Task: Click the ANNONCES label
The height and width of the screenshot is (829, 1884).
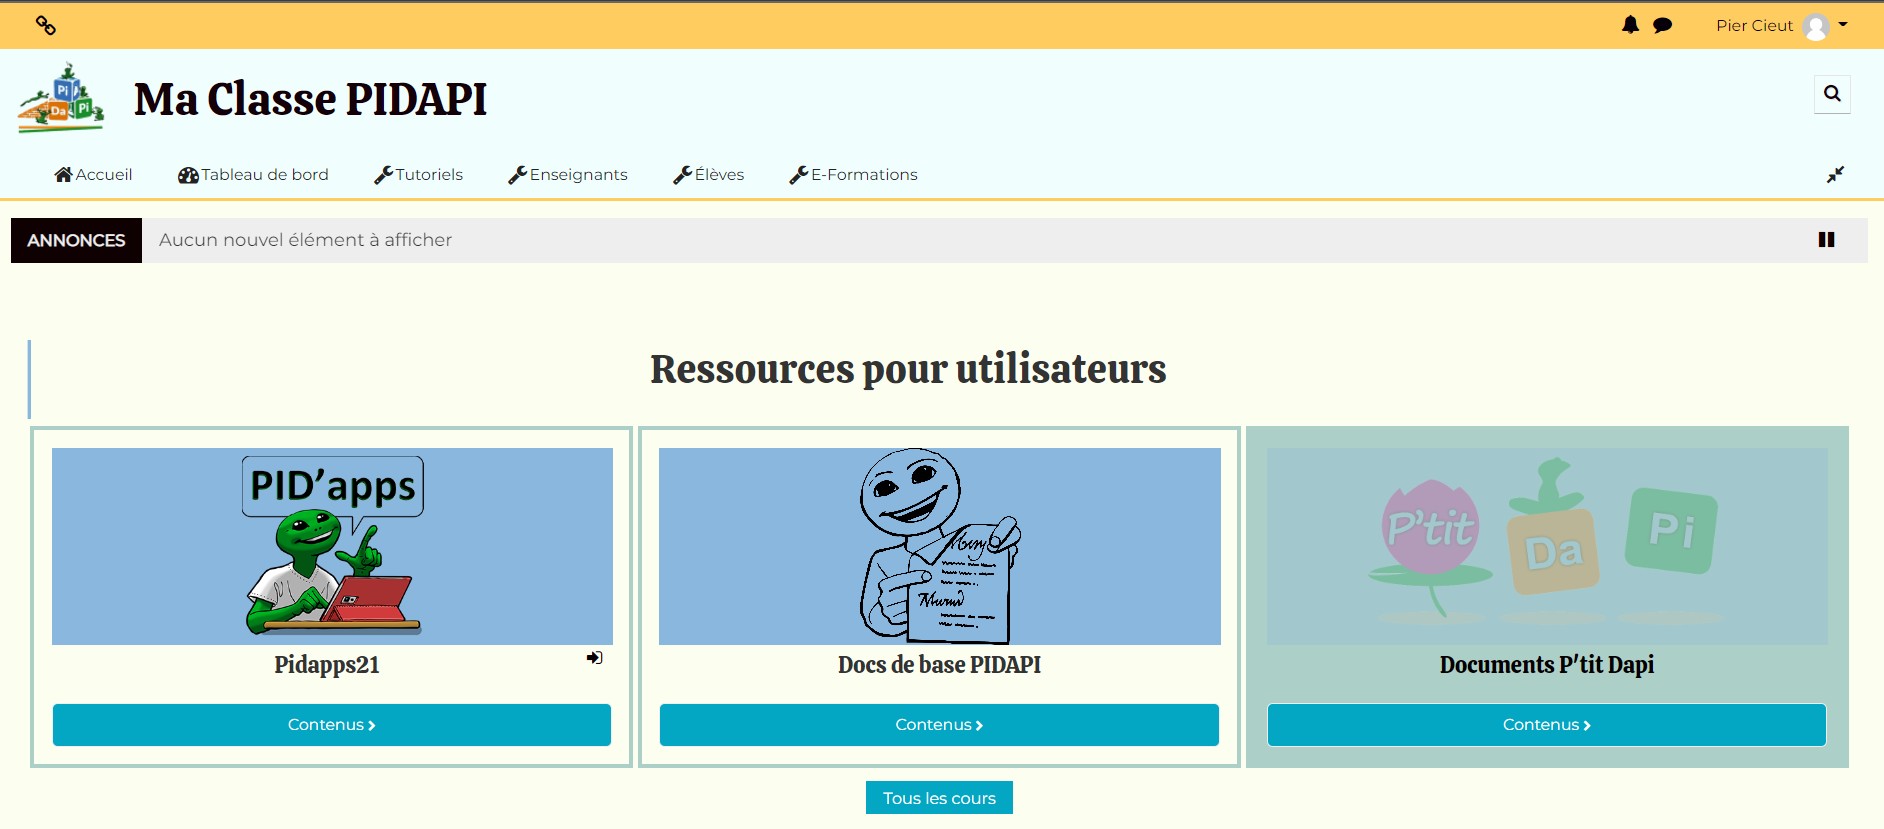Action: 76,240
